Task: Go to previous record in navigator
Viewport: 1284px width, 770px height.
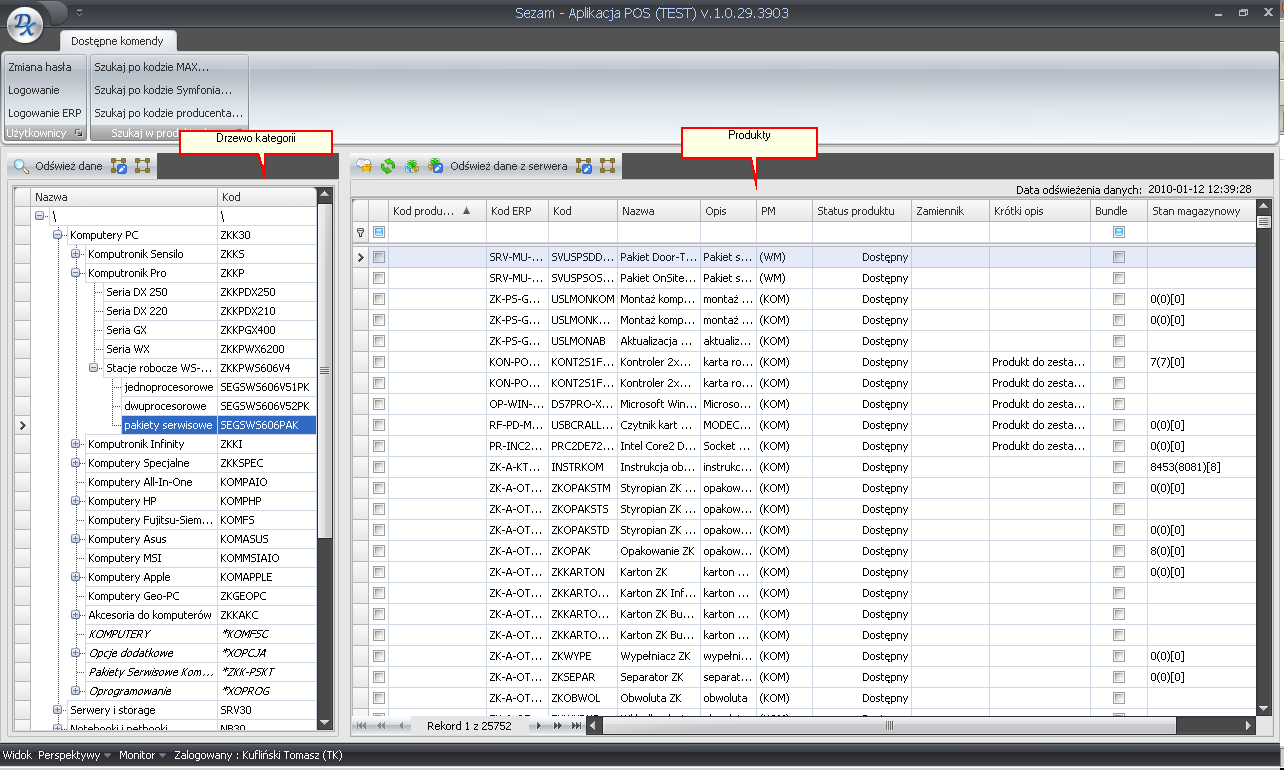Action: pyautogui.click(x=402, y=726)
